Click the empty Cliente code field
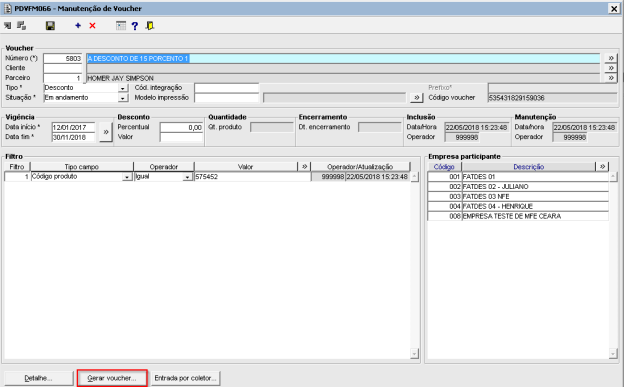Image resolution: width=626 pixels, height=387 pixels. click(x=63, y=68)
